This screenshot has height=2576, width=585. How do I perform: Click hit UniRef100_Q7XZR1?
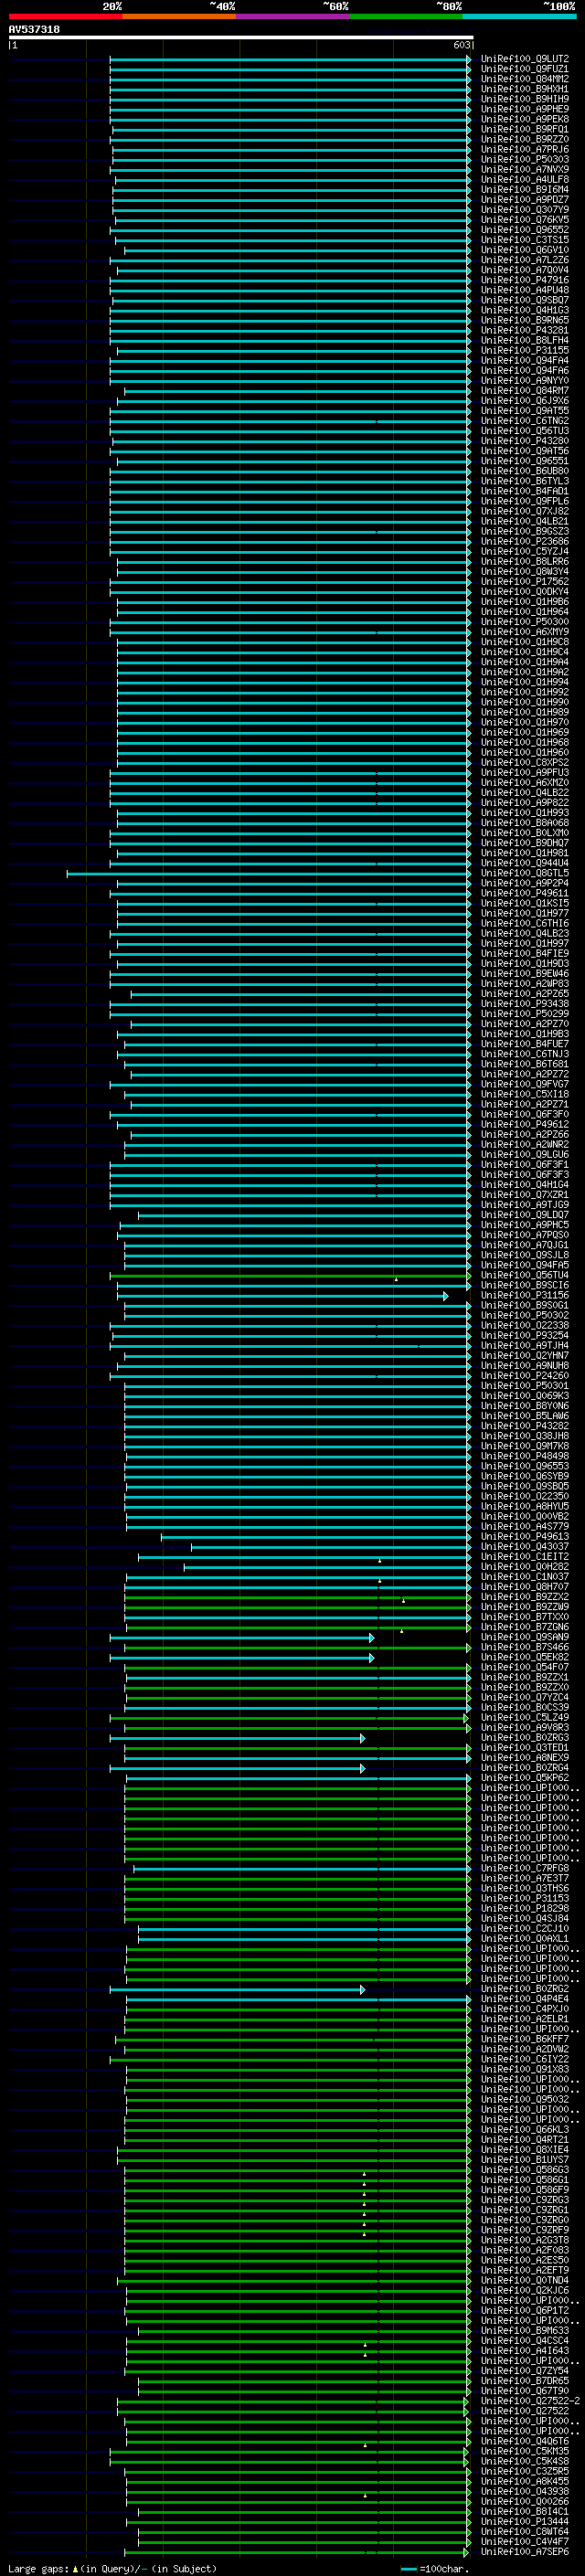tap(524, 1195)
